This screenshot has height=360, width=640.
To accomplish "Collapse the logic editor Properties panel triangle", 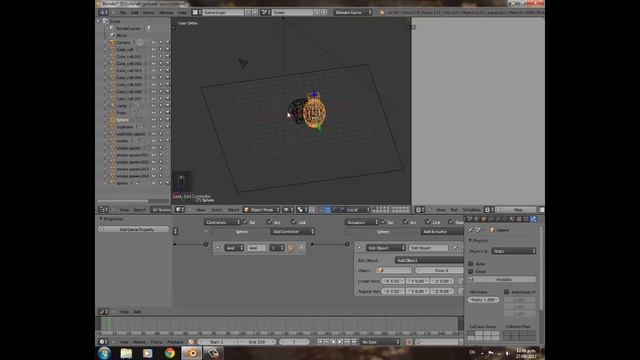I will pyautogui.click(x=100, y=219).
